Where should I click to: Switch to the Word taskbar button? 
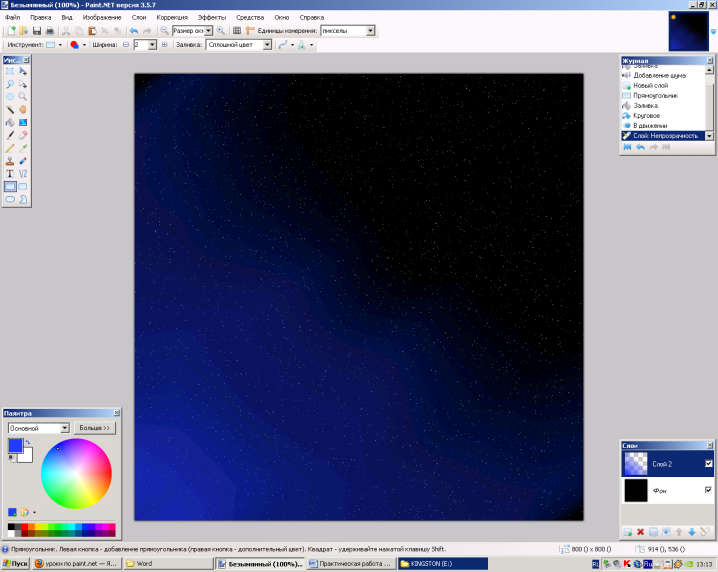pyautogui.click(x=168, y=564)
